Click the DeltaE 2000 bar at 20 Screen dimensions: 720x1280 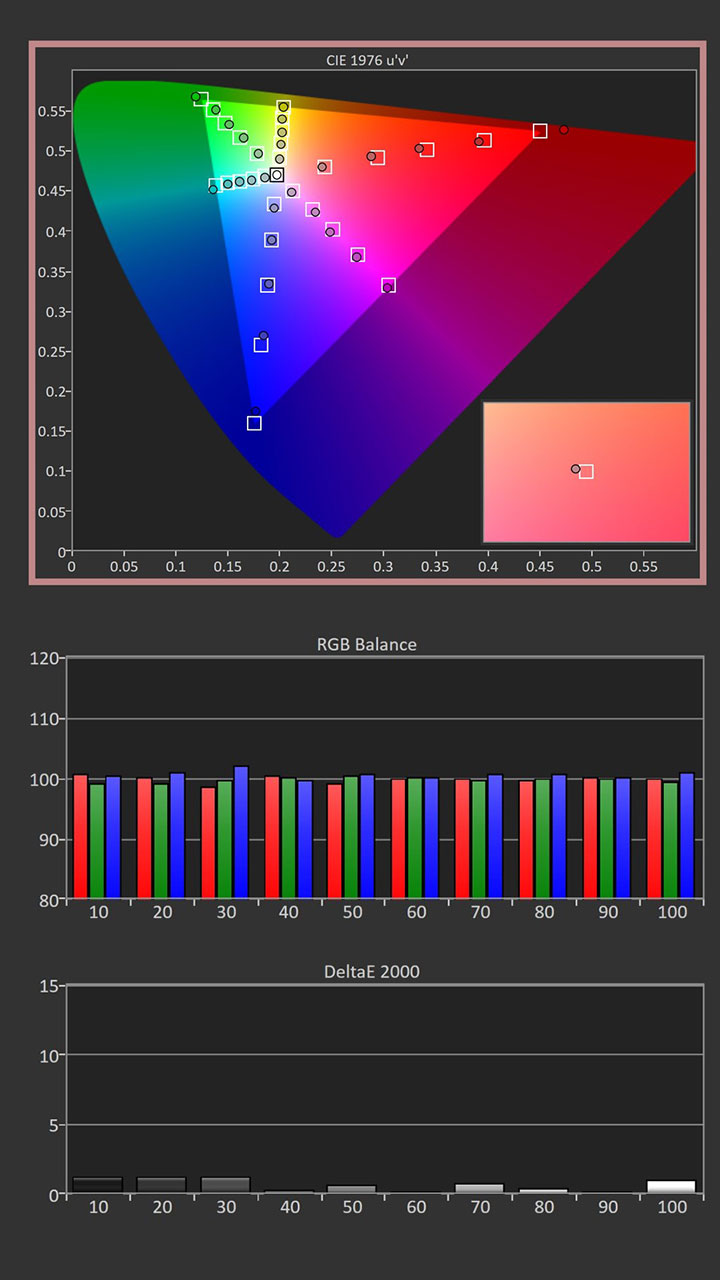(x=161, y=1185)
